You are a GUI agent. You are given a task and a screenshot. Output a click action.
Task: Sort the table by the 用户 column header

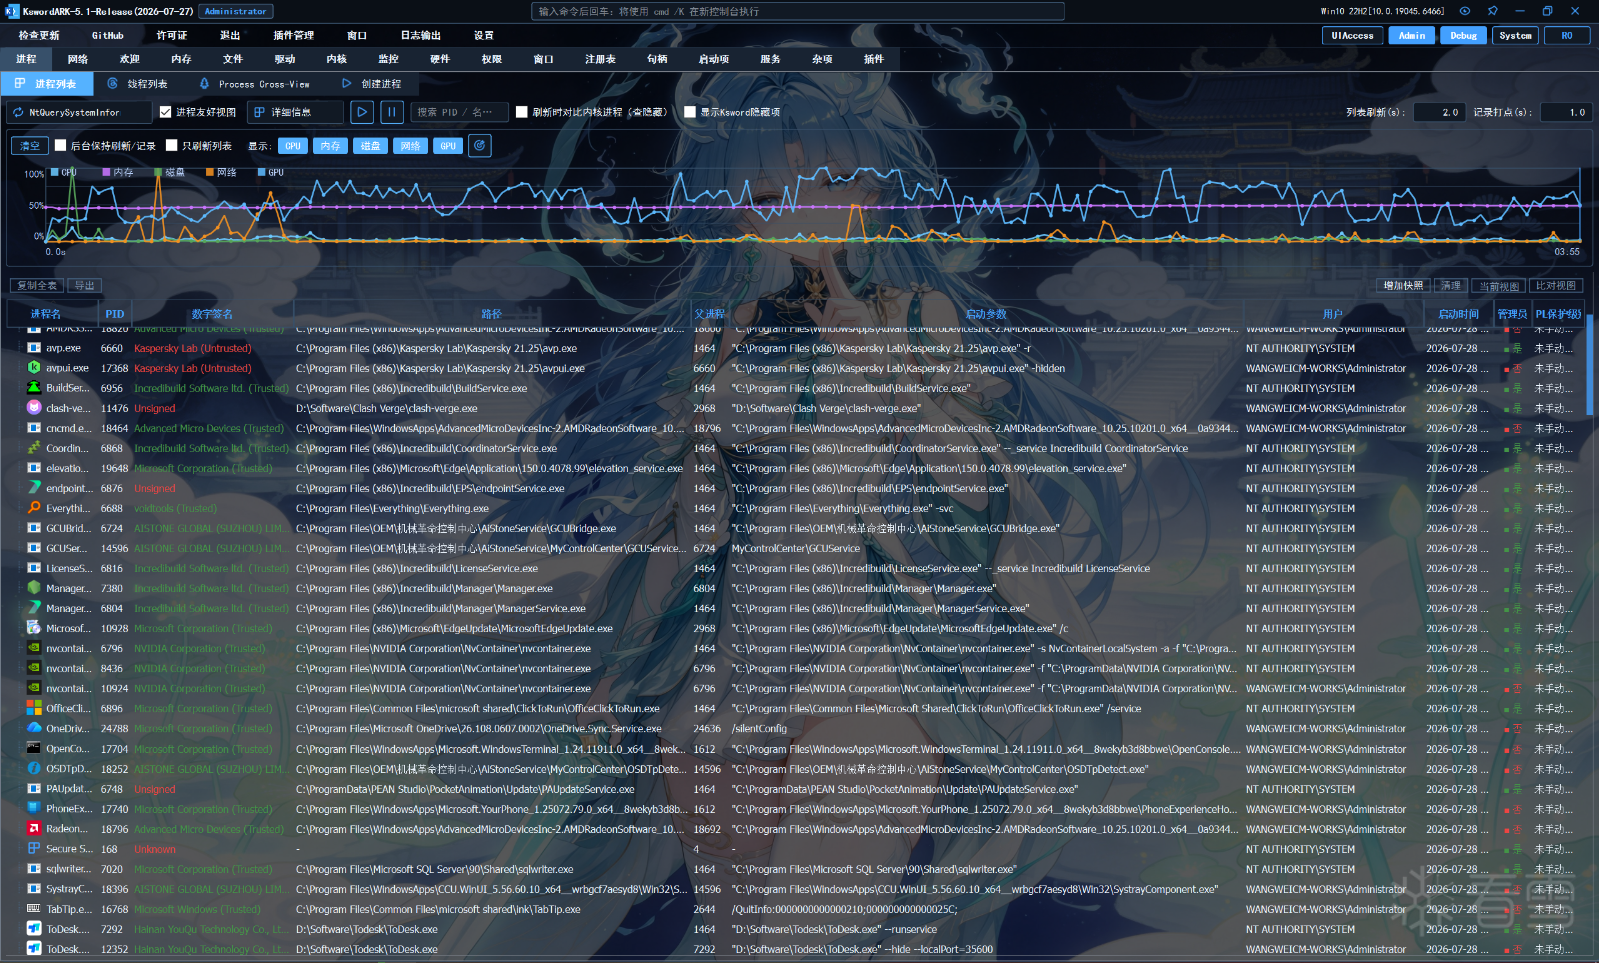tap(1333, 314)
